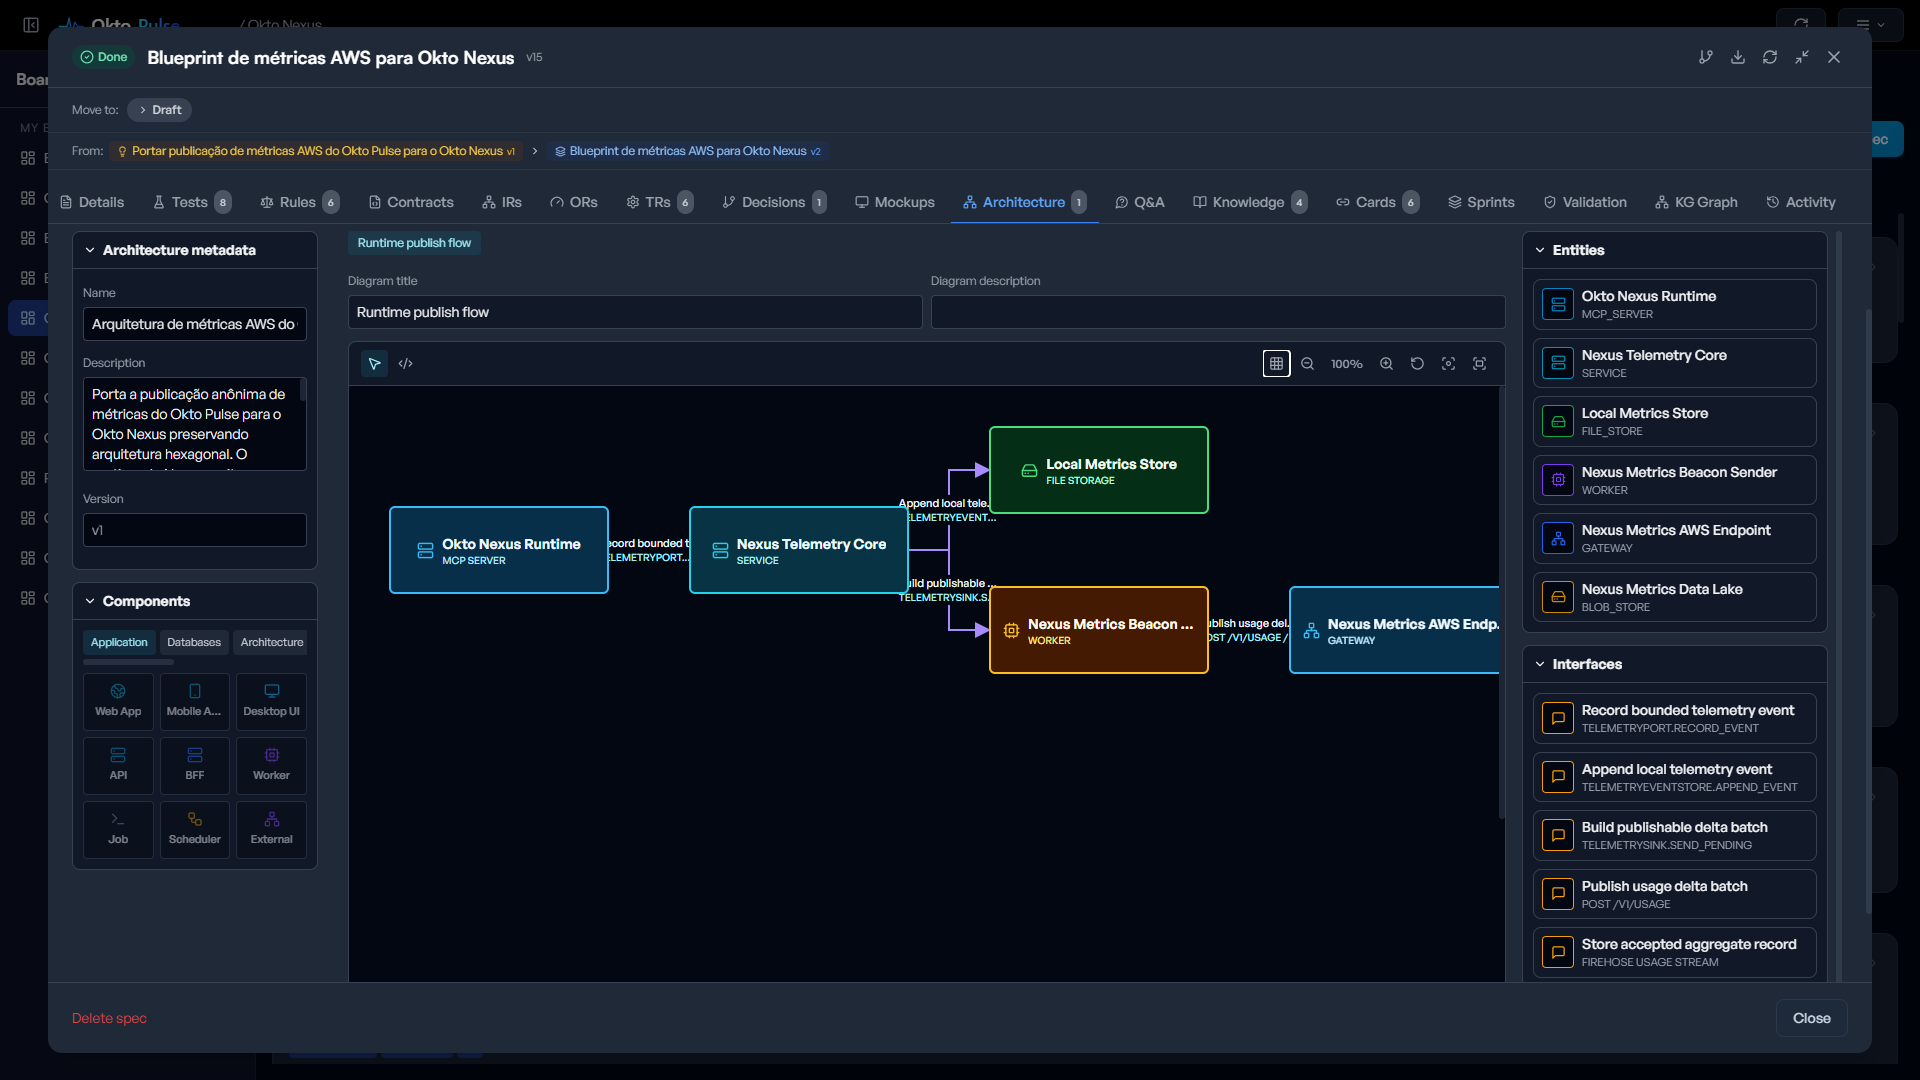Add an External component
The height and width of the screenshot is (1080, 1920).
271,829
